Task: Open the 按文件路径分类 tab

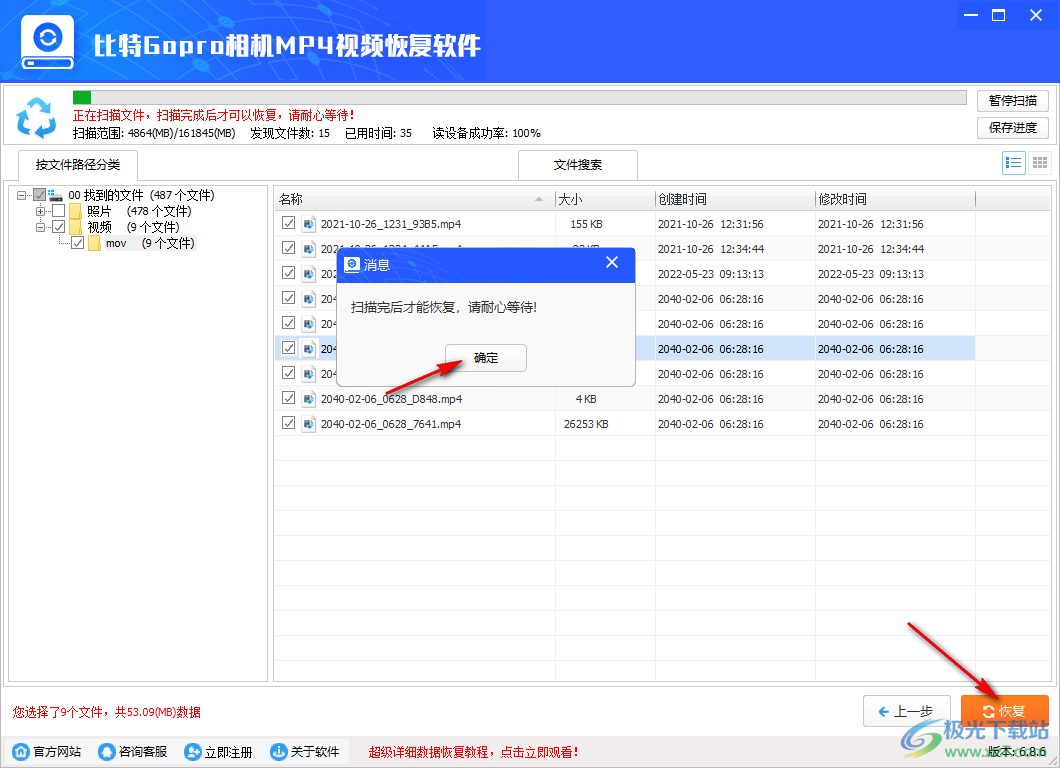Action: 78,165
